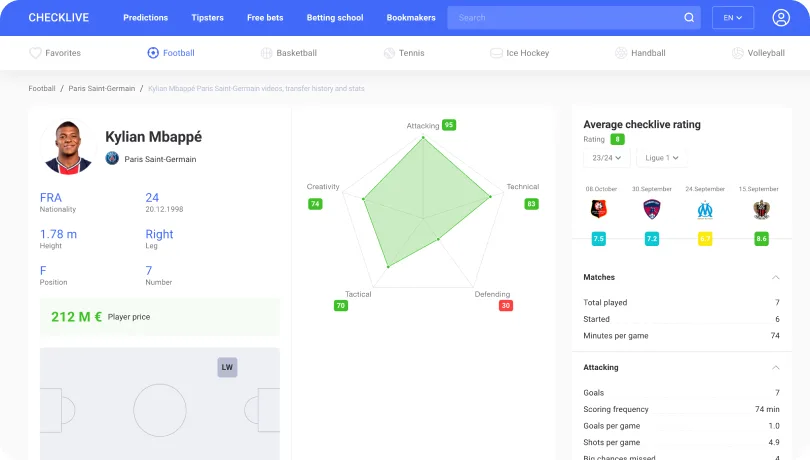
Task: Open the Free bets menu
Action: [265, 18]
